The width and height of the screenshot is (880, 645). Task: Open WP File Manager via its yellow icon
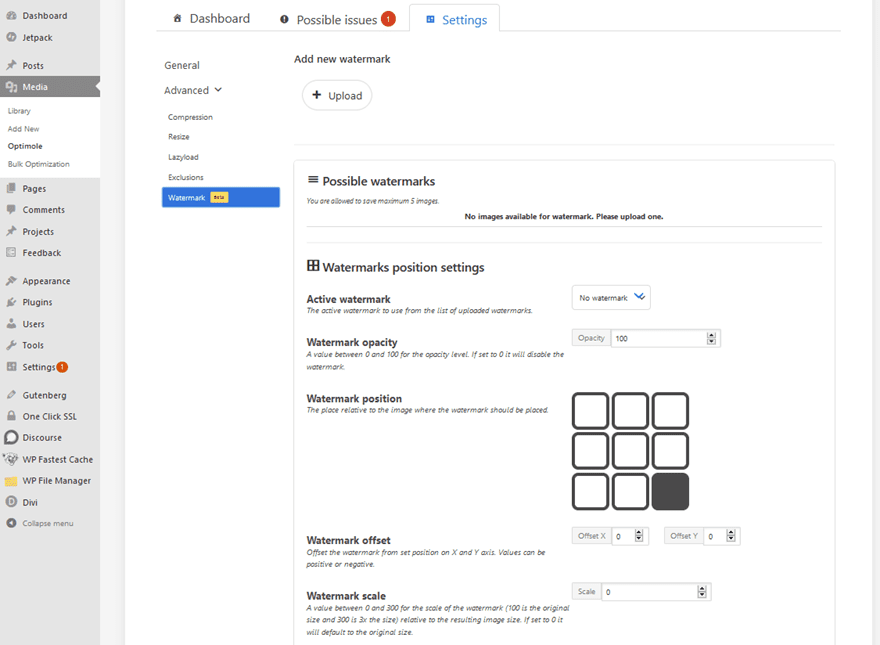click(12, 480)
